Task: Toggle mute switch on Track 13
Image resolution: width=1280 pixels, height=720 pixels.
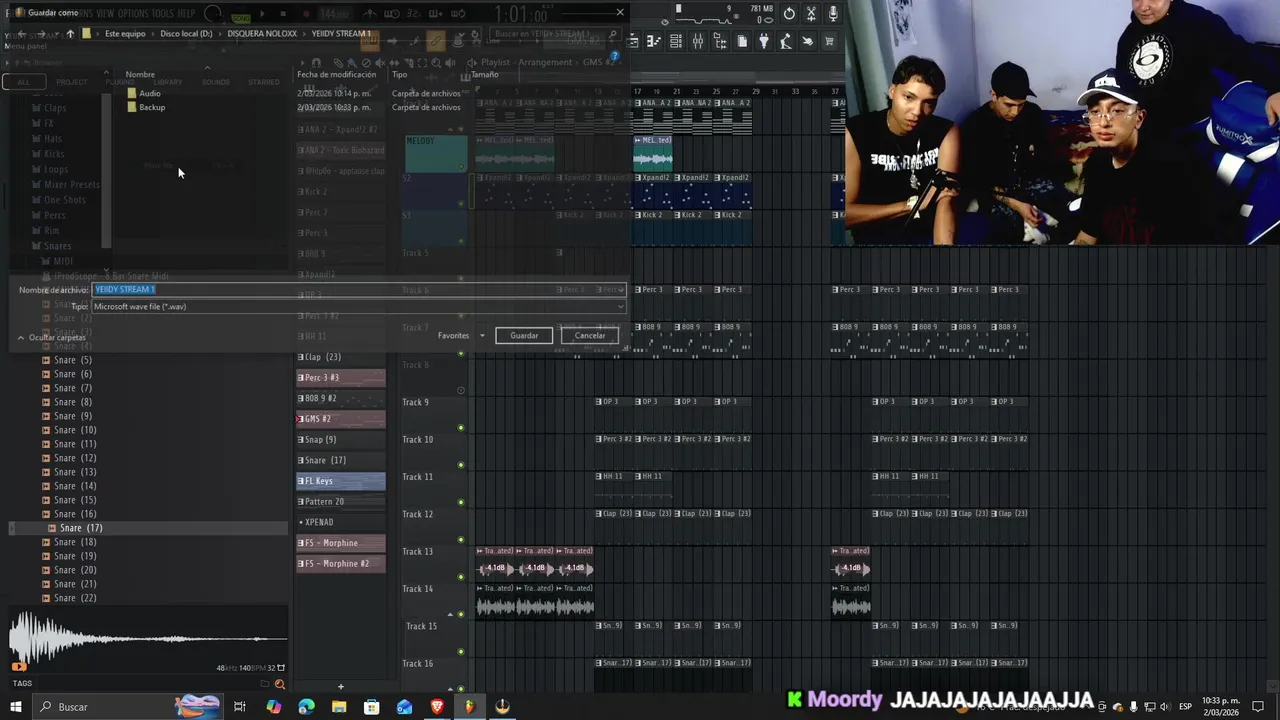Action: tap(461, 577)
